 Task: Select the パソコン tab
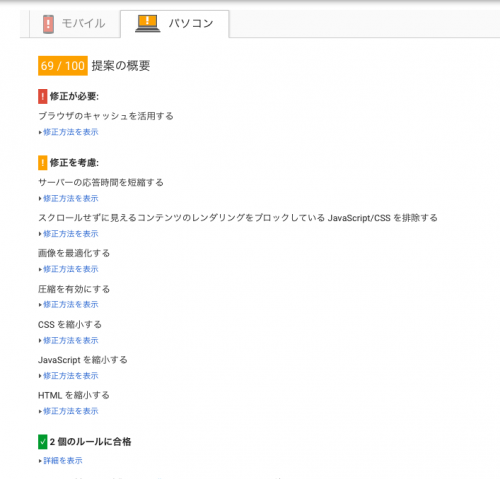tap(175, 24)
